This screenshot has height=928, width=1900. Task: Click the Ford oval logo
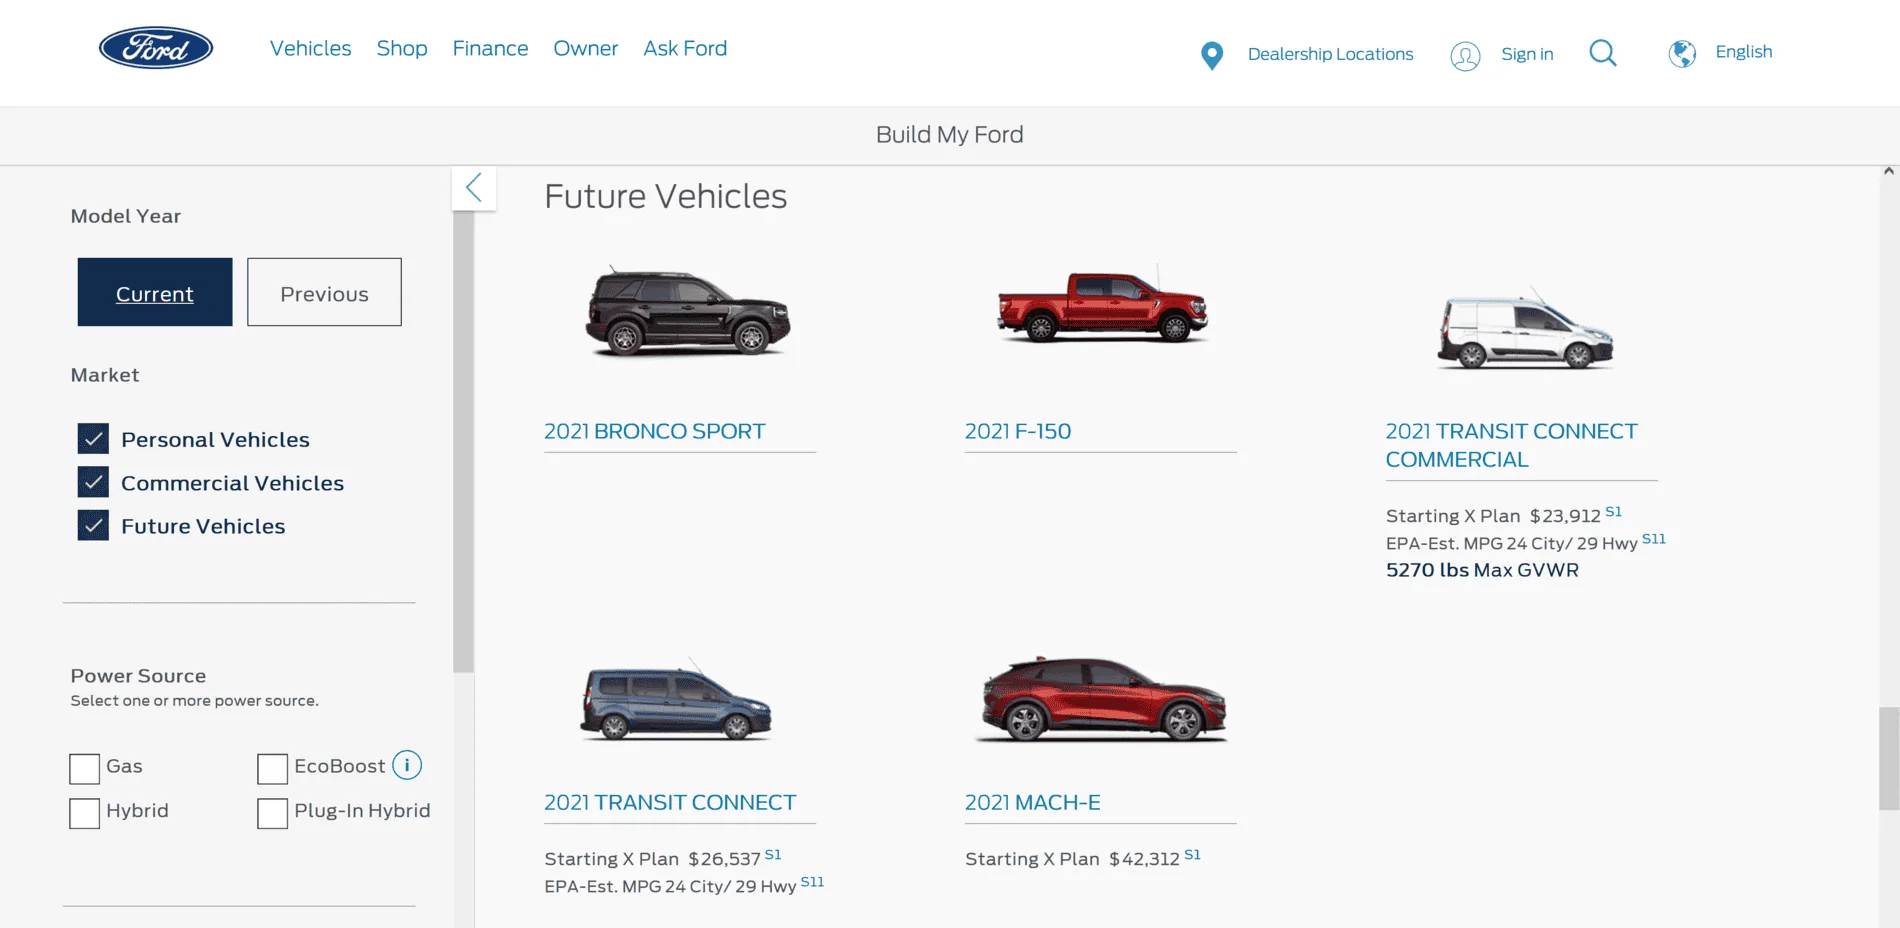pyautogui.click(x=156, y=48)
